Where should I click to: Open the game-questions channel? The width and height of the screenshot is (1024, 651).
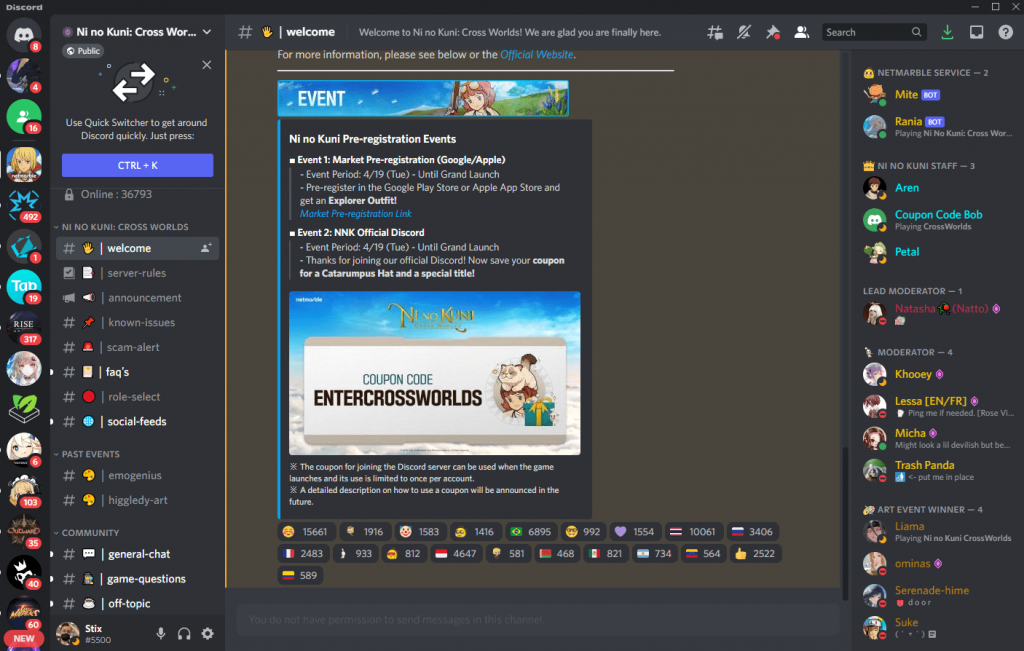137,579
